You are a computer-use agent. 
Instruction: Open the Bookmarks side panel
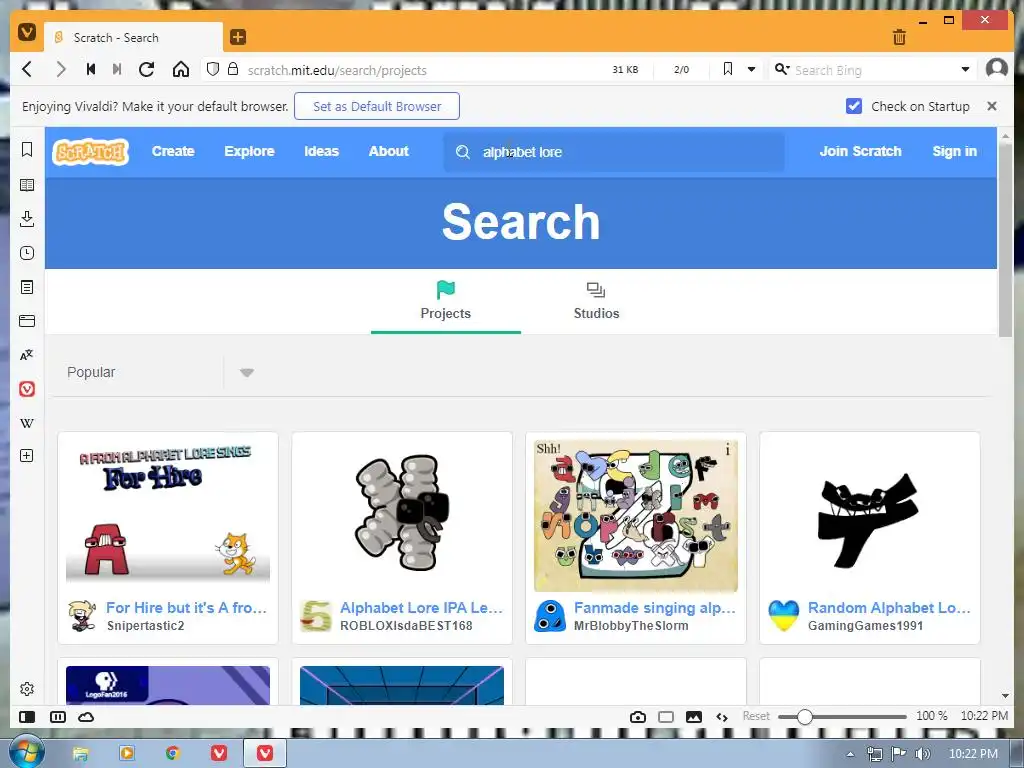27,150
